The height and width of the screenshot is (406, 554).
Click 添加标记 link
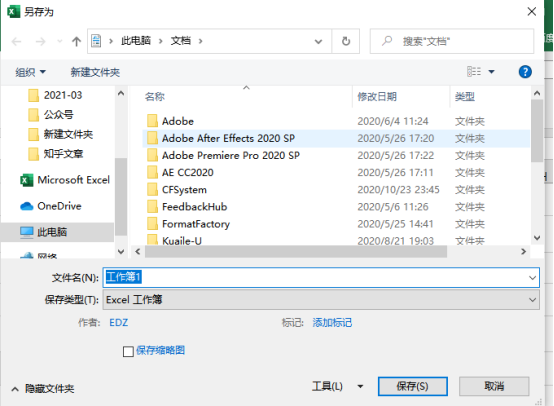(x=332, y=323)
